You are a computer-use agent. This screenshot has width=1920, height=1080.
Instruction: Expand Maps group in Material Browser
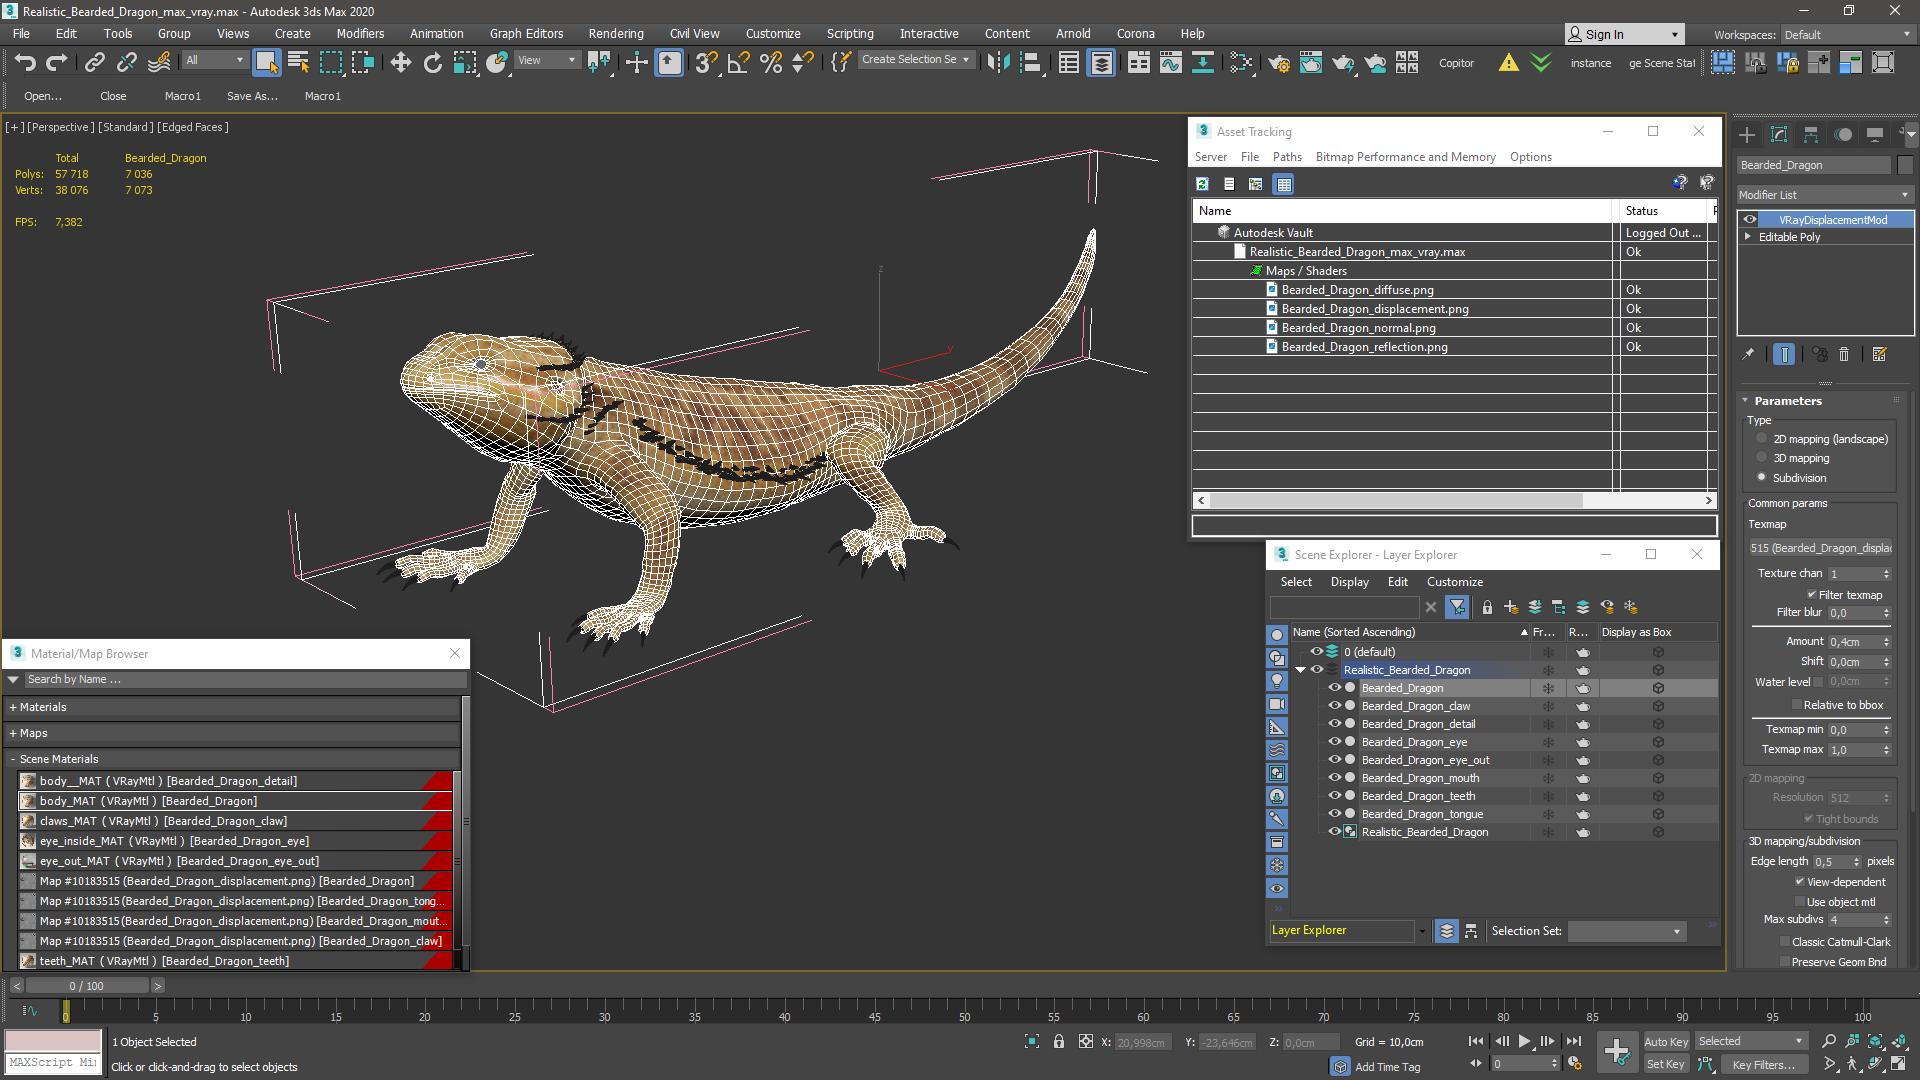pos(28,733)
